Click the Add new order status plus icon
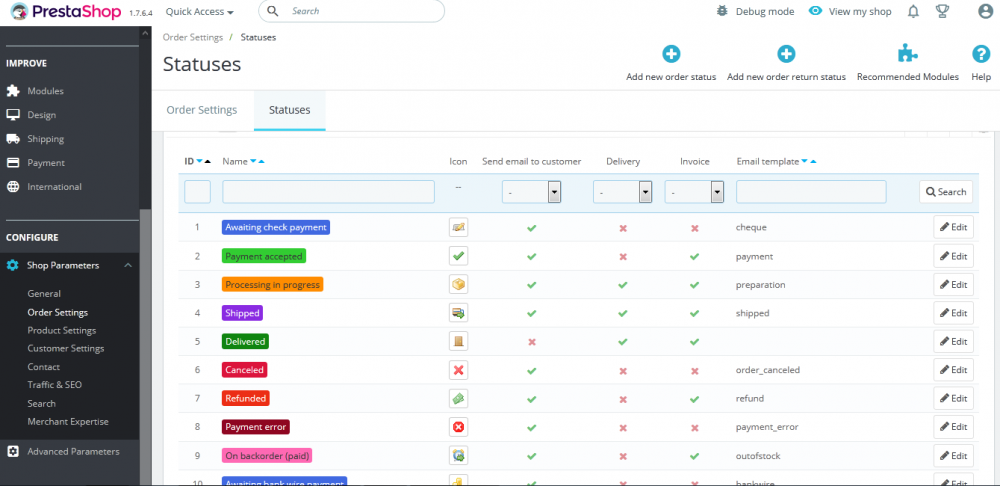The width and height of the screenshot is (1000, 486). (671, 54)
